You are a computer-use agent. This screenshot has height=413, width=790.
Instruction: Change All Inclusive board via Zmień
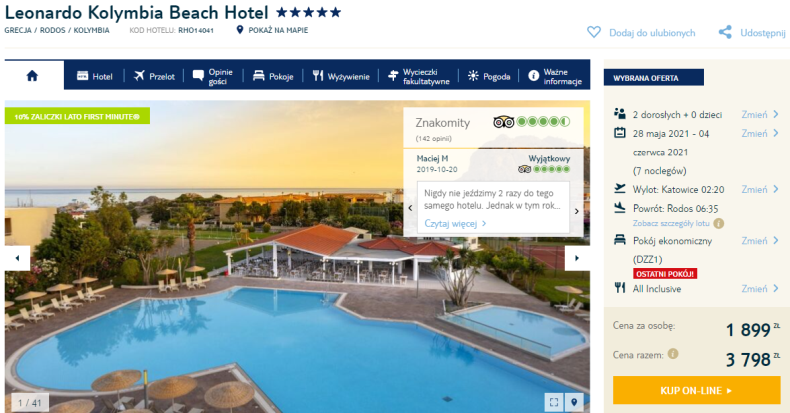pyautogui.click(x=760, y=289)
